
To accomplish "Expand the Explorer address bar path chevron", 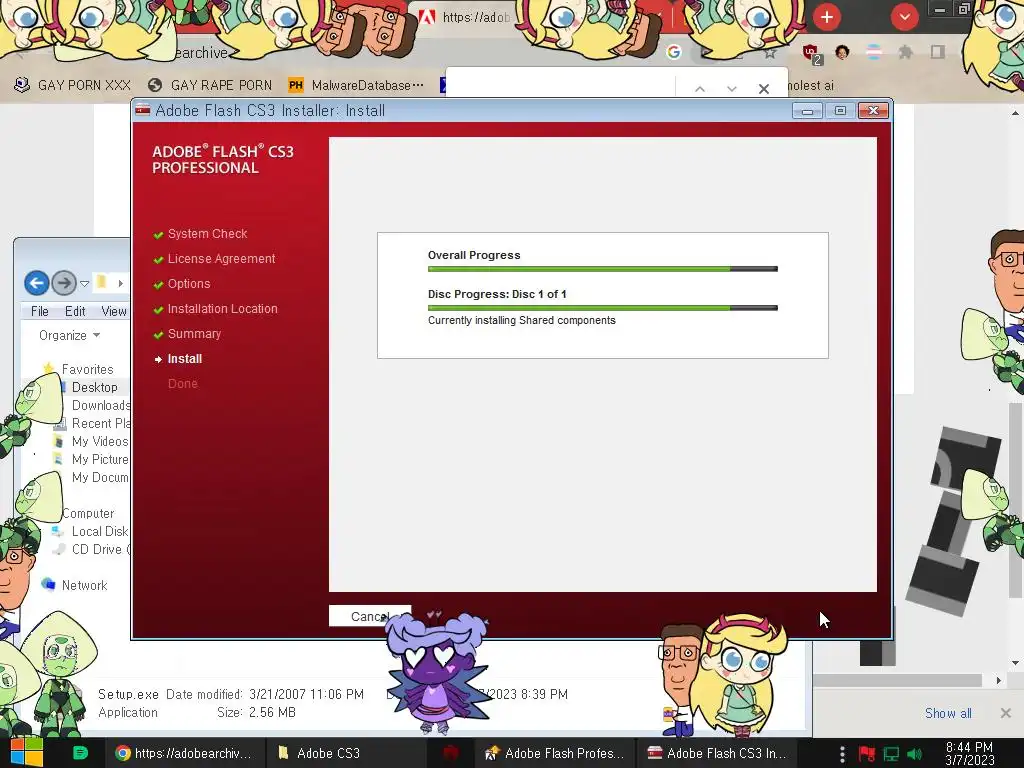I will (121, 283).
